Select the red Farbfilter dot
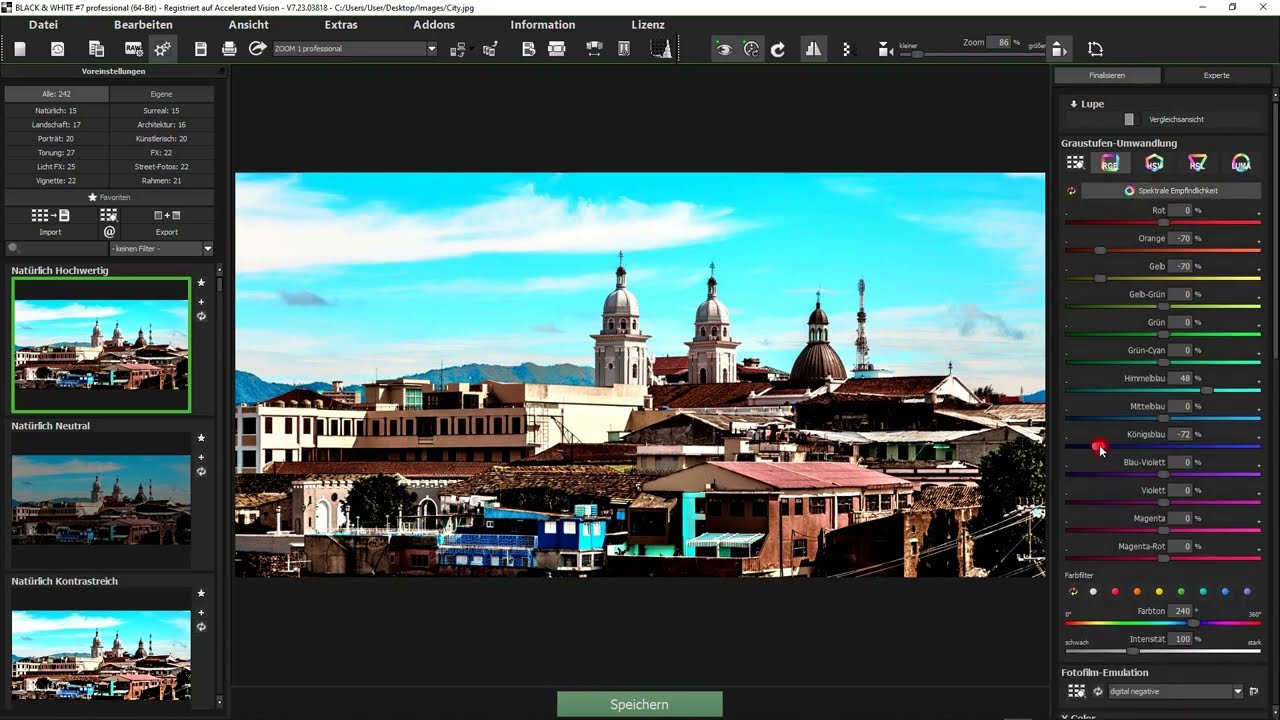This screenshot has height=720, width=1280. coord(1115,592)
